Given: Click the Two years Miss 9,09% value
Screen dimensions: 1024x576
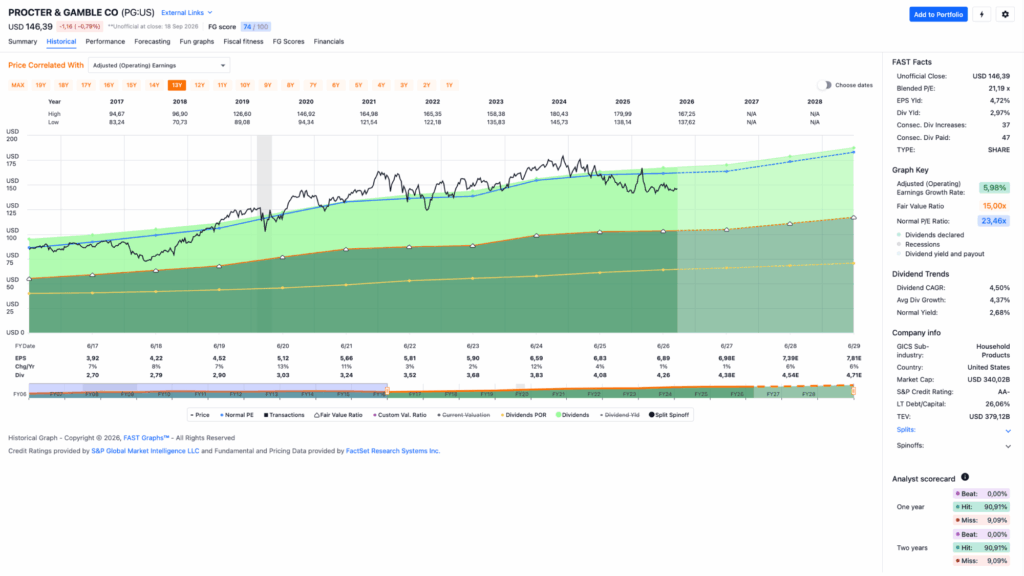Looking at the screenshot, I should tap(981, 561).
